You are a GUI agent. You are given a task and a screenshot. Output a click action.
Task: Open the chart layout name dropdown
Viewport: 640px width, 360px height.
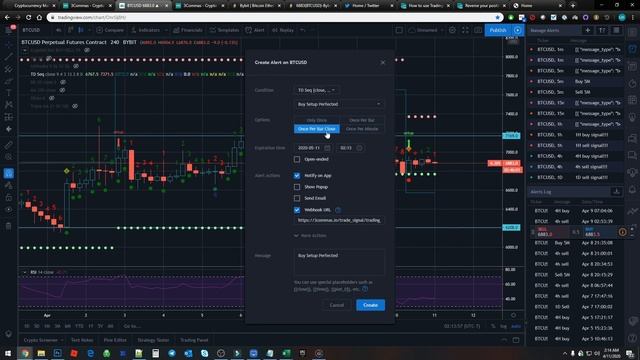click(x=427, y=30)
